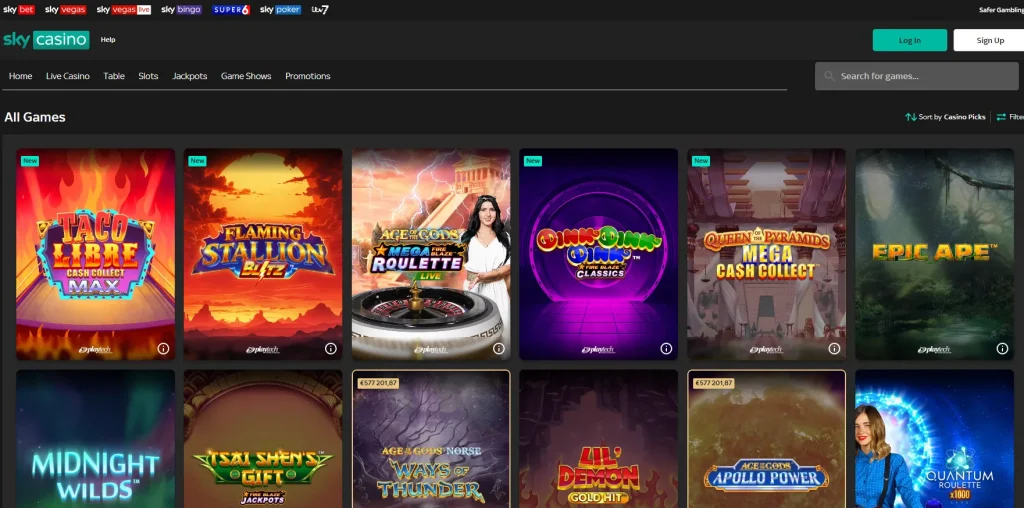Click the Log In button

pos(910,40)
